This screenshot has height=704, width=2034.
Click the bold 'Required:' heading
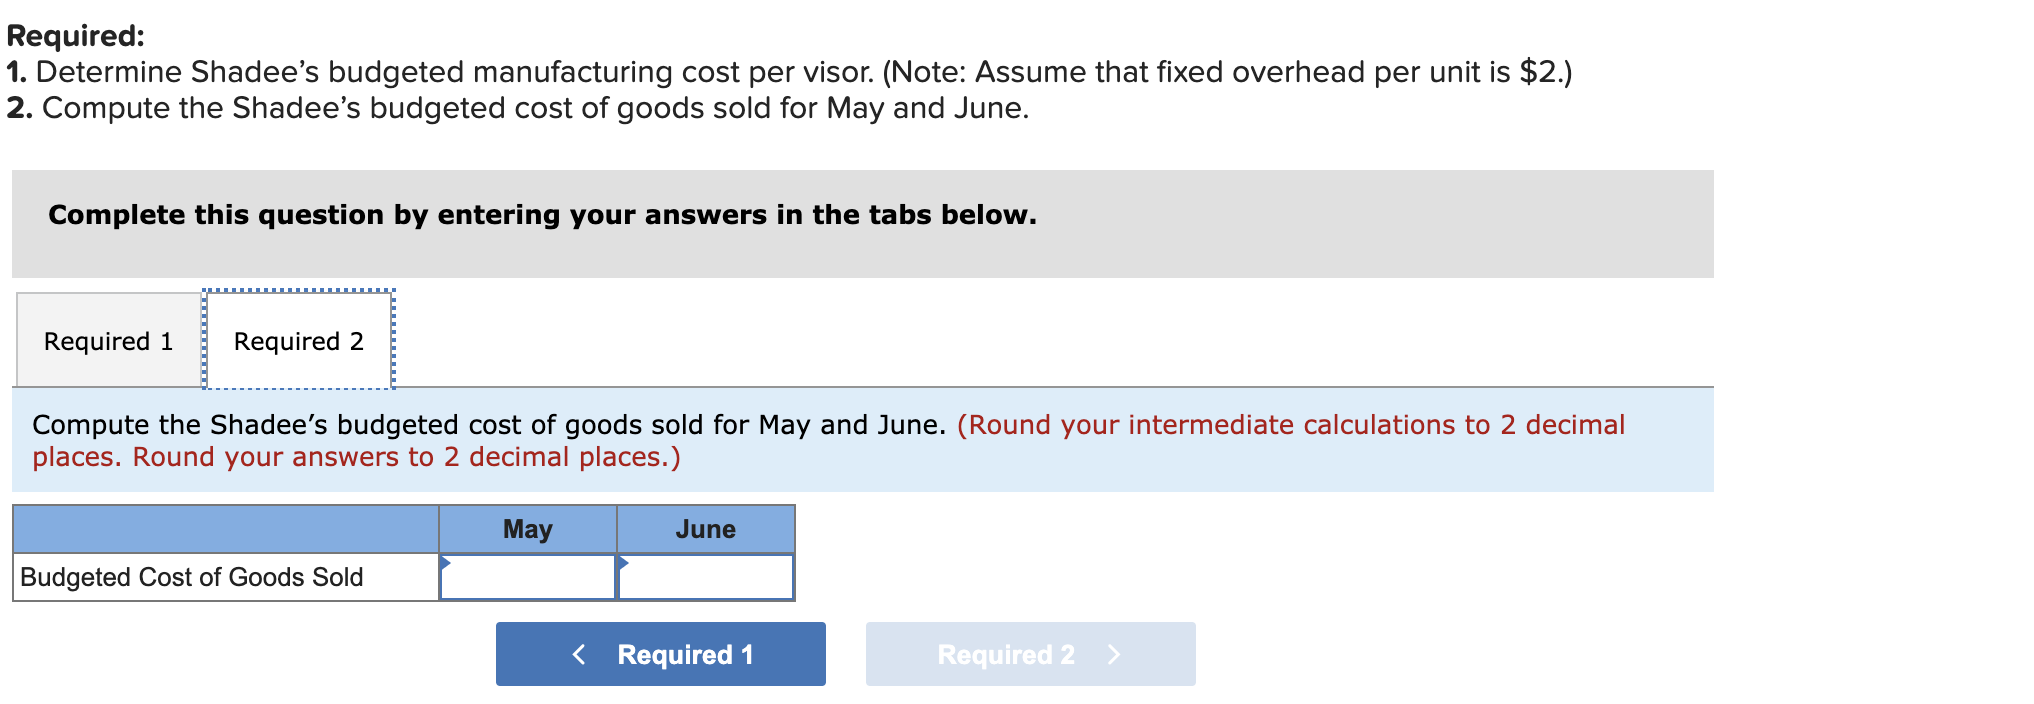point(76,36)
